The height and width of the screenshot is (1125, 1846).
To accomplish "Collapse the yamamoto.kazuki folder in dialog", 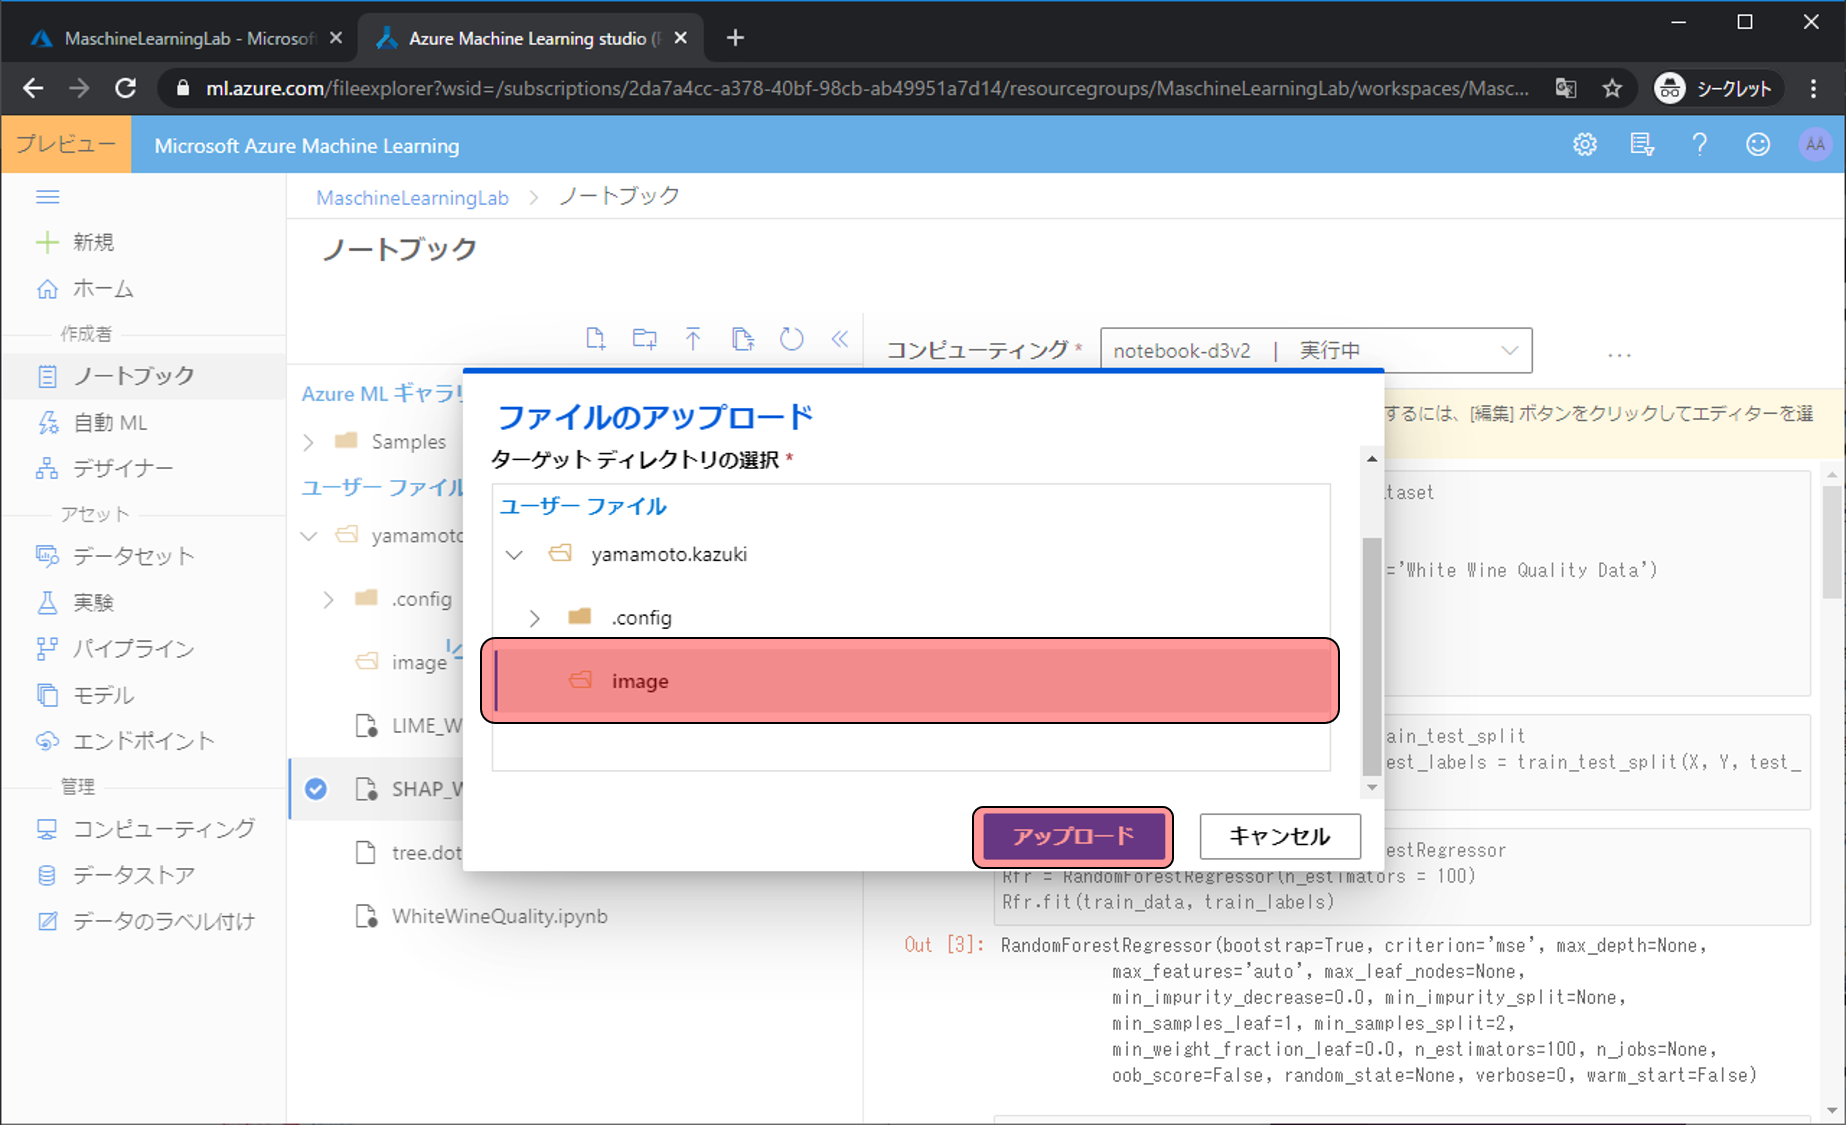I will [514, 555].
